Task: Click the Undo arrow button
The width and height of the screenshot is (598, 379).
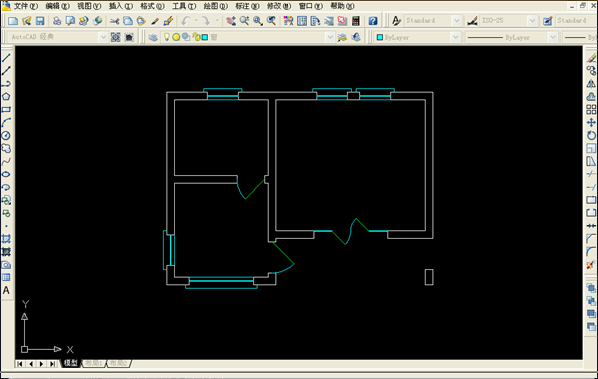Action: point(186,21)
